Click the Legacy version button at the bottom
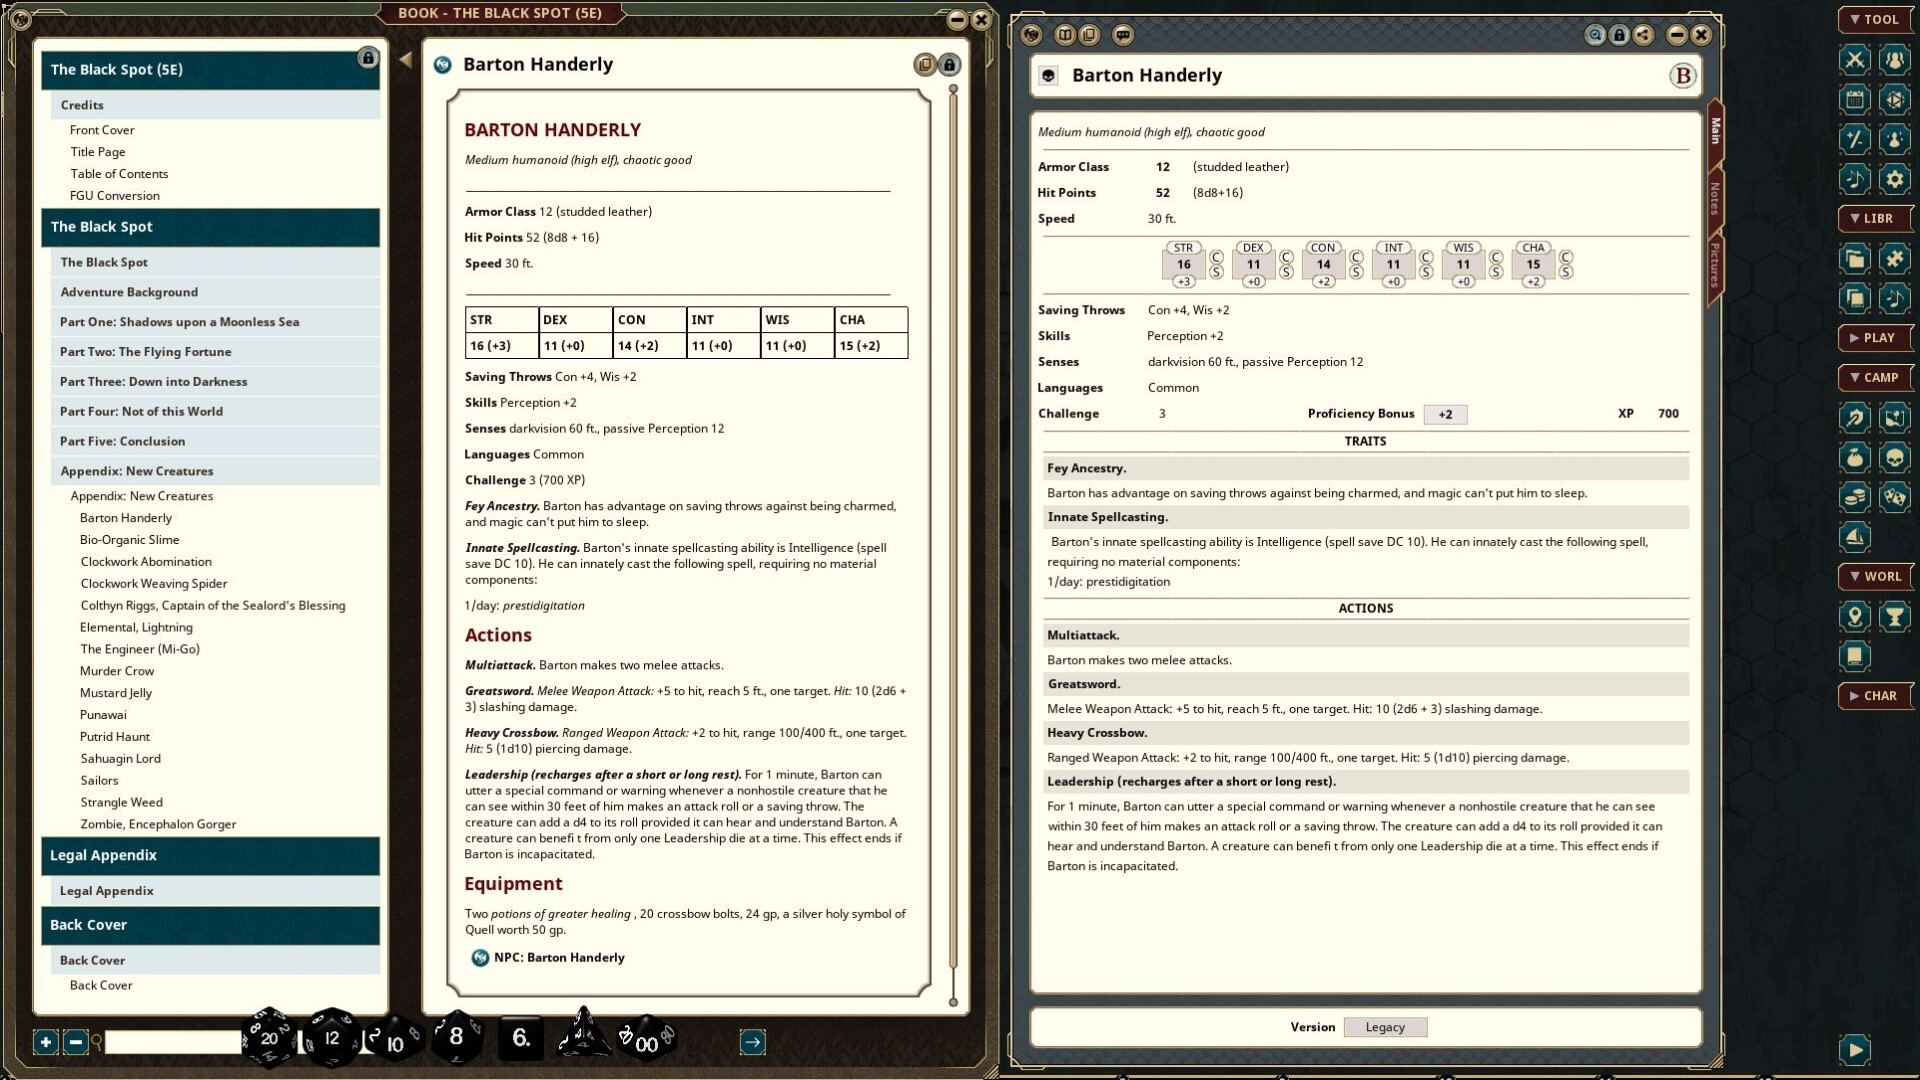1920x1080 pixels. pos(1385,1027)
